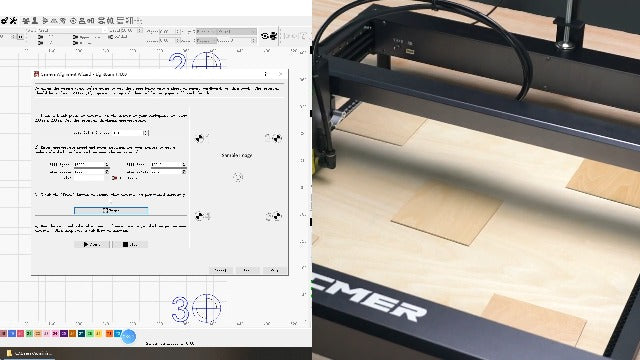Screen dimensions: 640x360
Task: Select the dark teal palette swatch
Action: point(81,333)
